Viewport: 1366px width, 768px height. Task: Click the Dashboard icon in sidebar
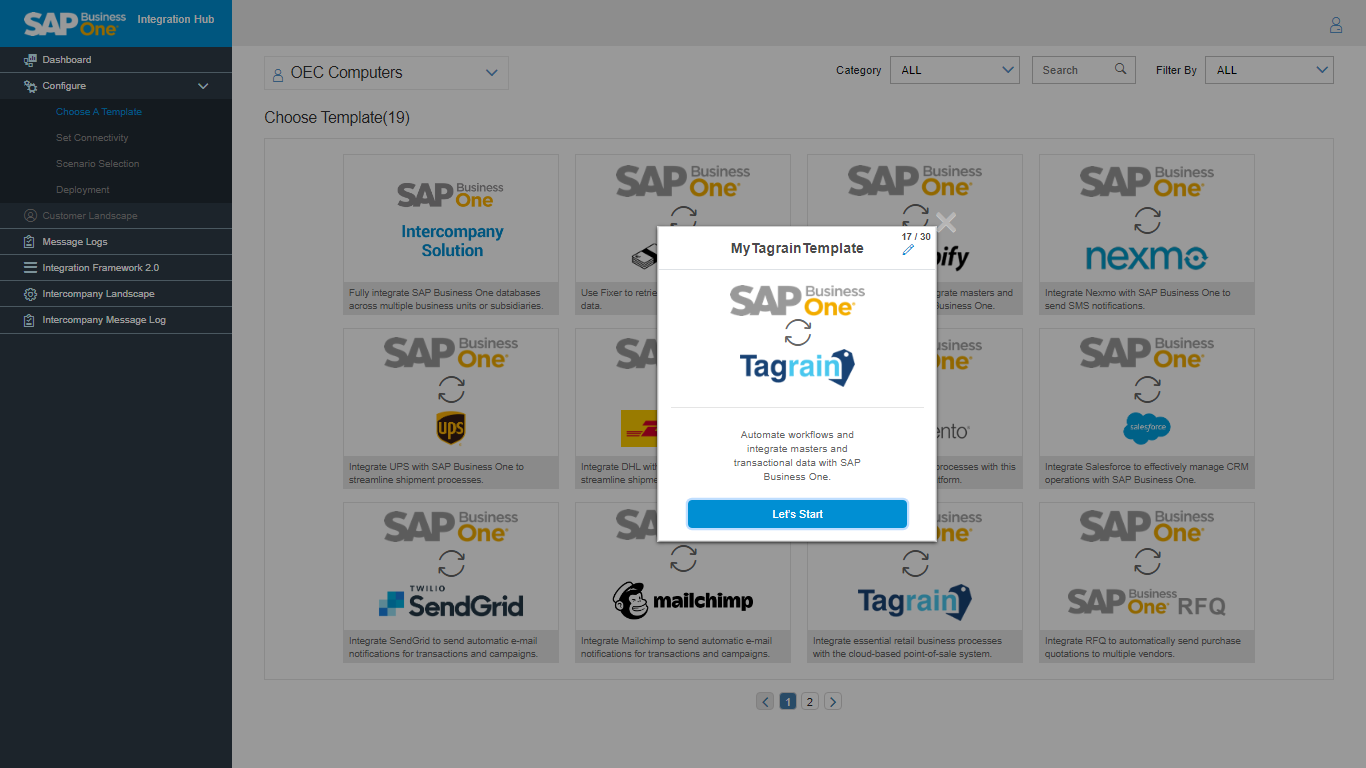pyautogui.click(x=30, y=60)
